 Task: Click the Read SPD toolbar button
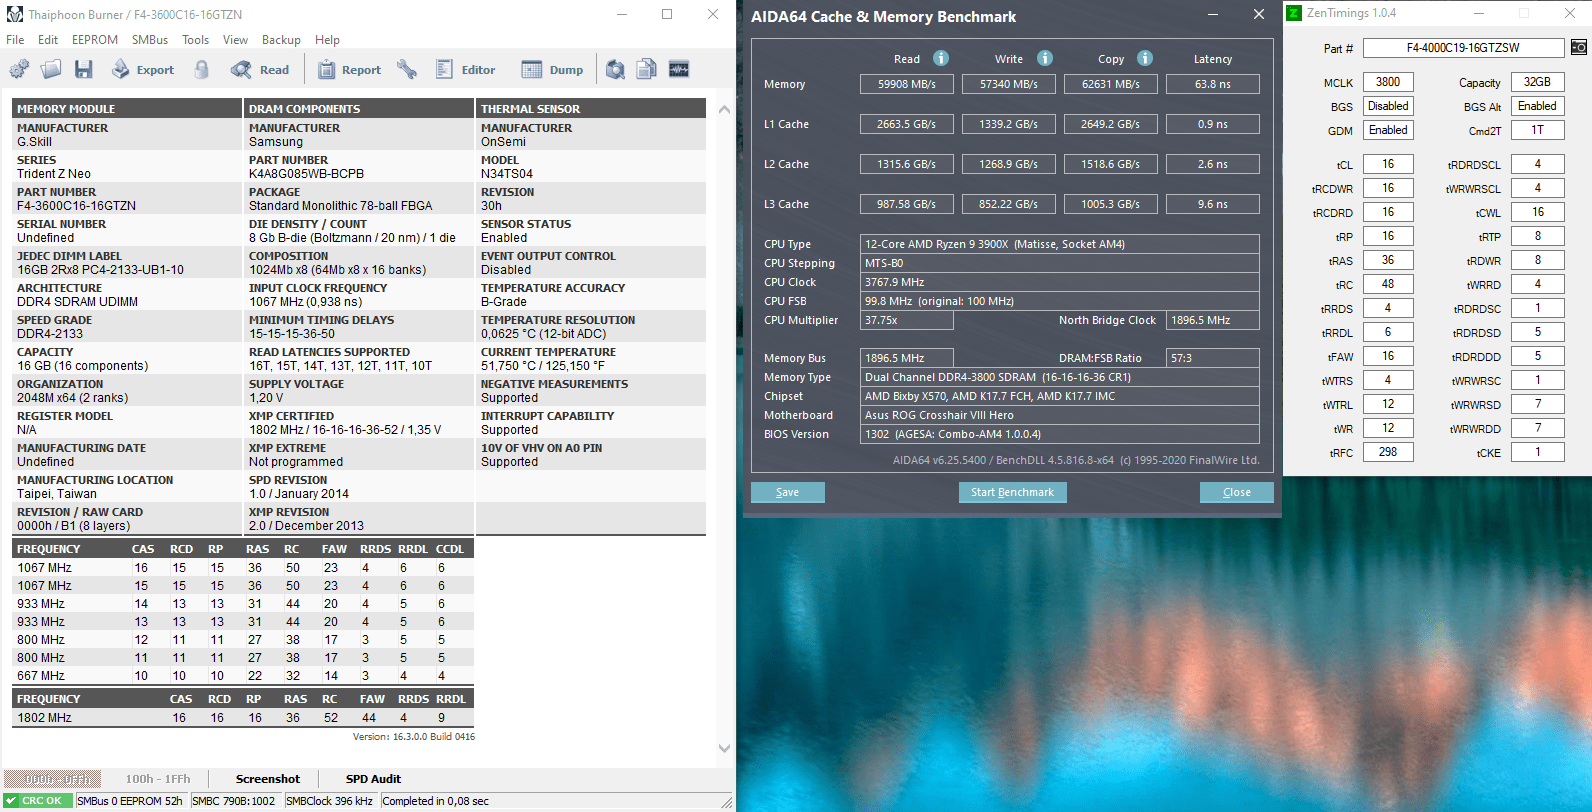pyautogui.click(x=260, y=69)
